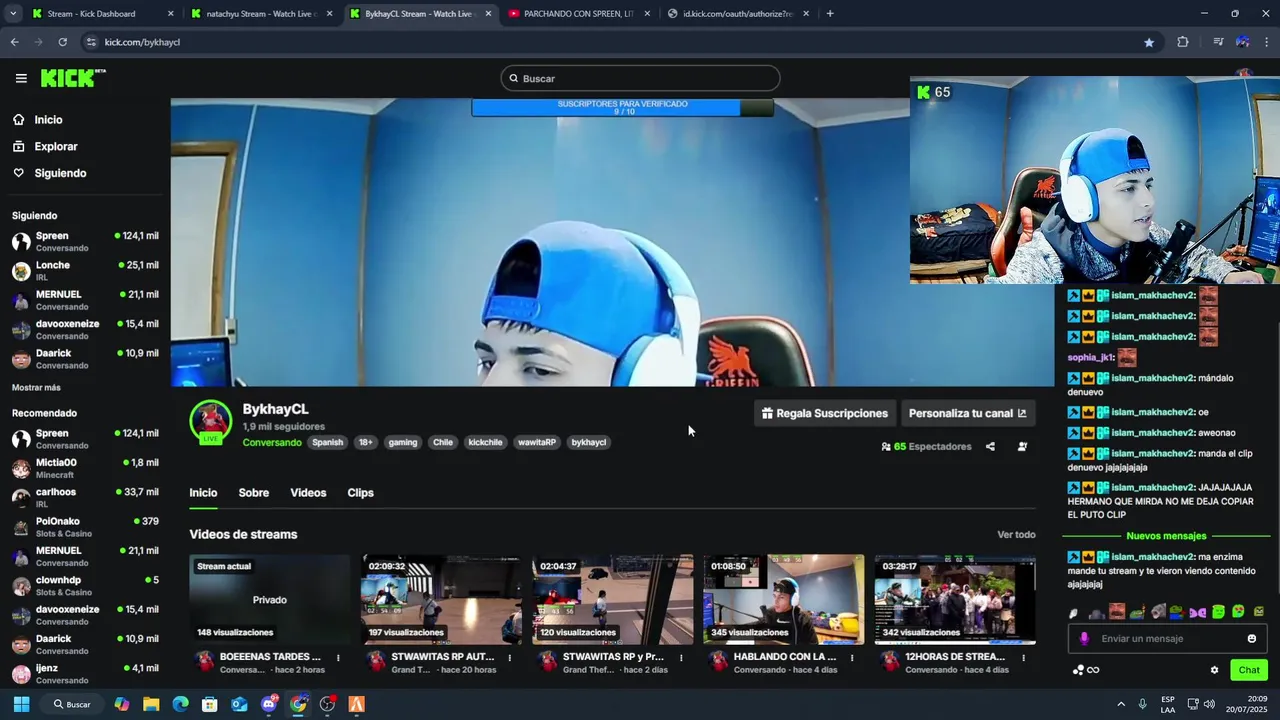Open Discord from the taskbar
Viewport: 1280px width, 720px height.
point(269,704)
